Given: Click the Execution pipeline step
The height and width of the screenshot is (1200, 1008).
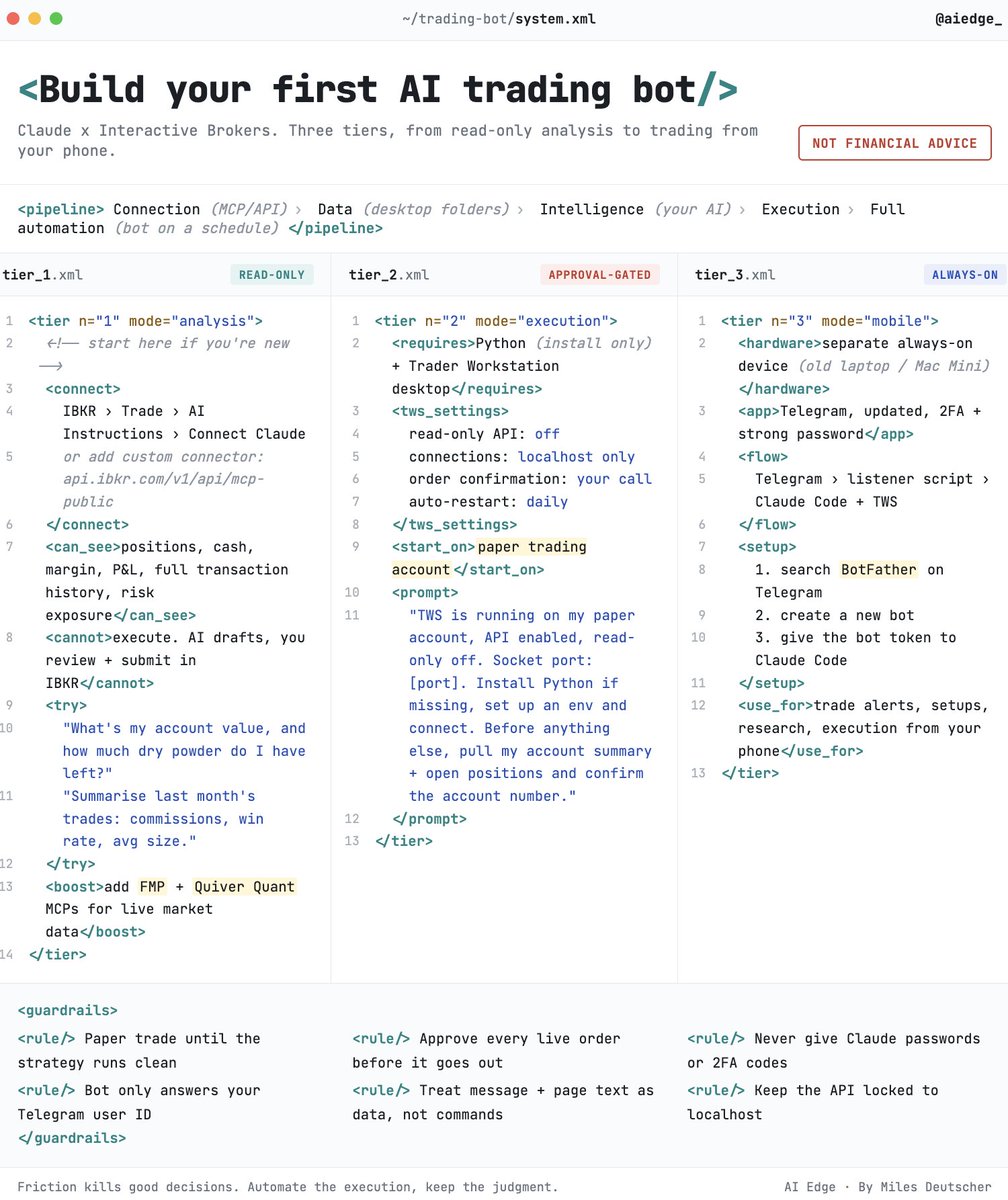Looking at the screenshot, I should click(x=799, y=209).
